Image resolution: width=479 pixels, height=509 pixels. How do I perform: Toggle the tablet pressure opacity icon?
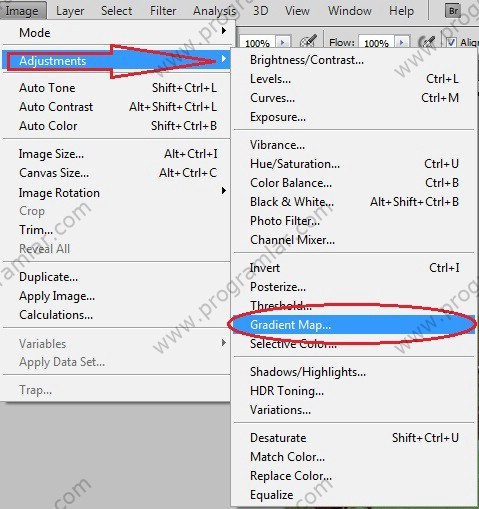click(308, 42)
